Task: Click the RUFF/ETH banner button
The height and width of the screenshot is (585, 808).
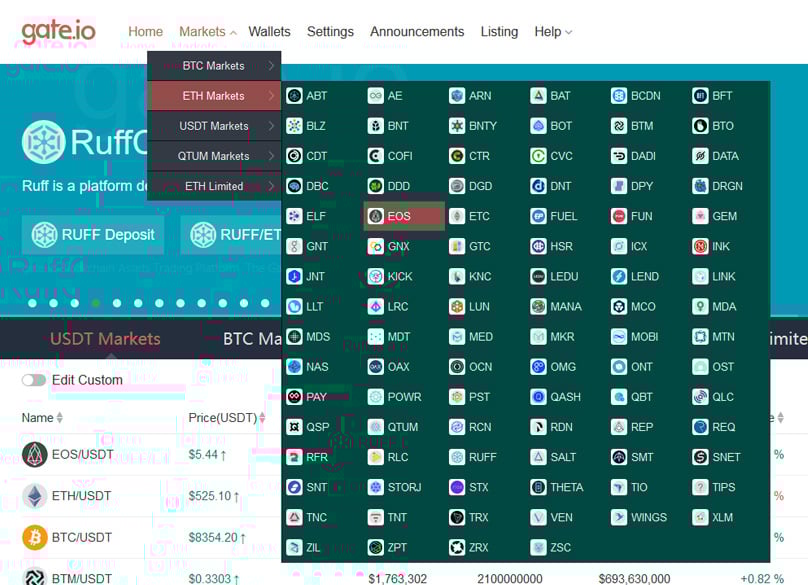Action: tap(231, 235)
